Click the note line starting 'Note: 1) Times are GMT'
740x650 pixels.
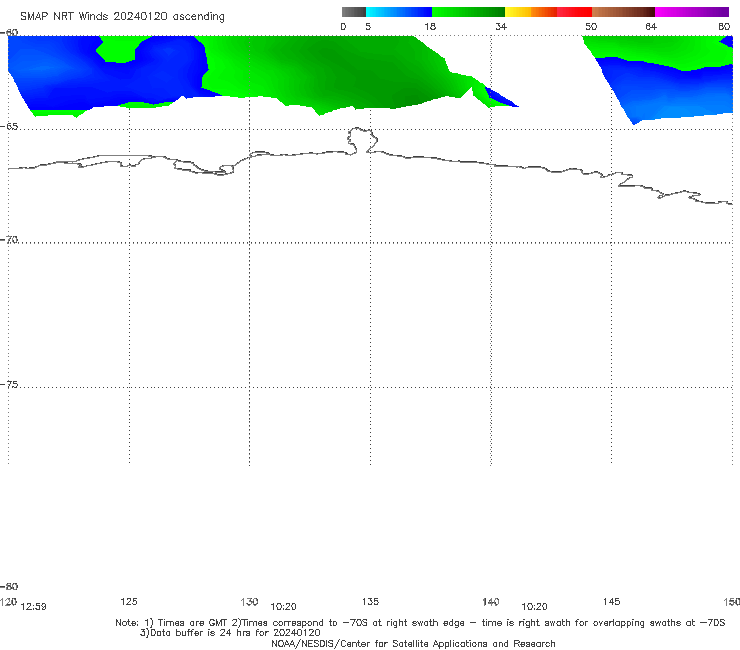point(420,623)
